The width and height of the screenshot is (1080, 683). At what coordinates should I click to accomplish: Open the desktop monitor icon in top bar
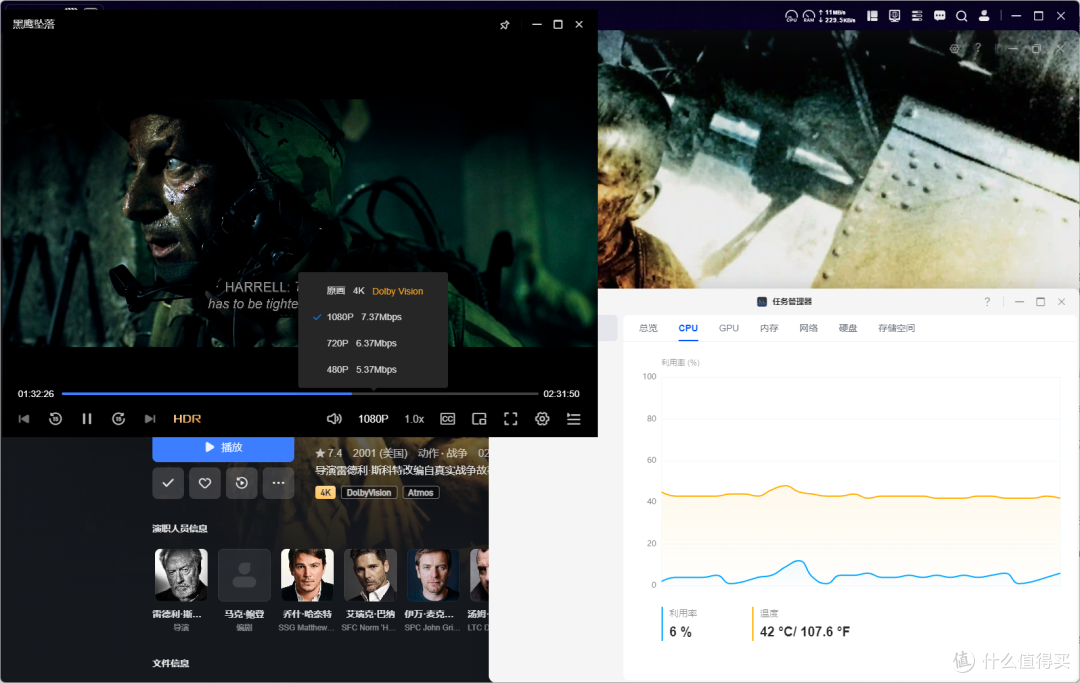click(895, 16)
